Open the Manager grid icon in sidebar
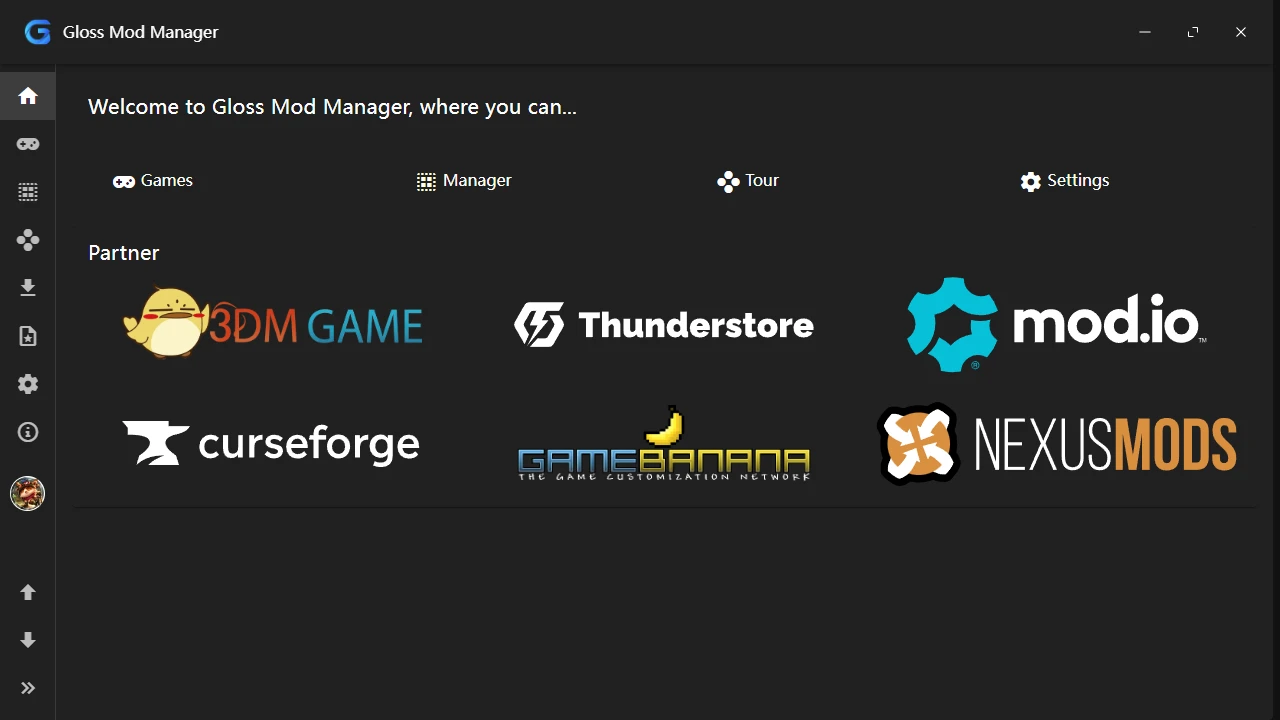This screenshot has width=1280, height=720. coord(28,192)
